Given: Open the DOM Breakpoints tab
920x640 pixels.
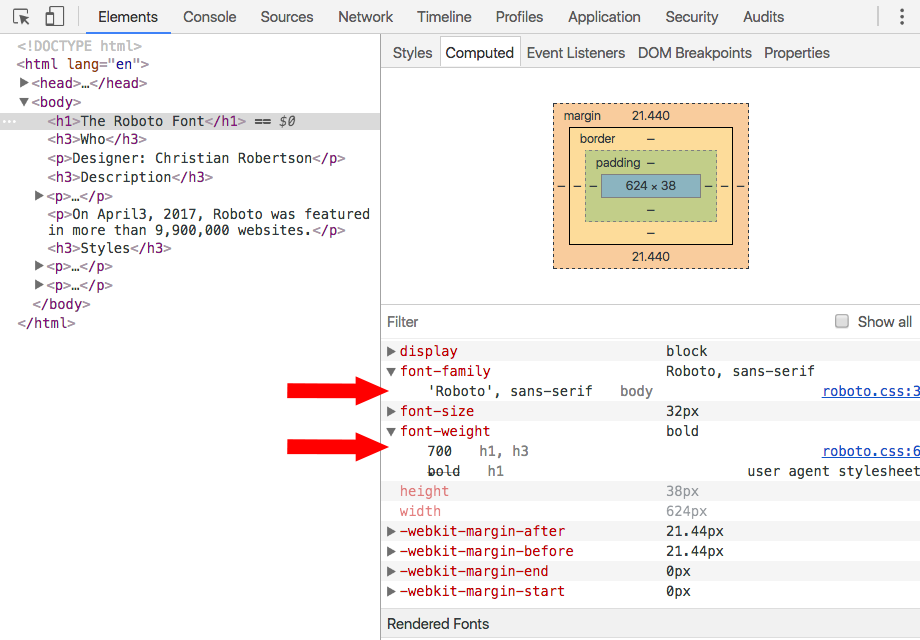Looking at the screenshot, I should 695,53.
